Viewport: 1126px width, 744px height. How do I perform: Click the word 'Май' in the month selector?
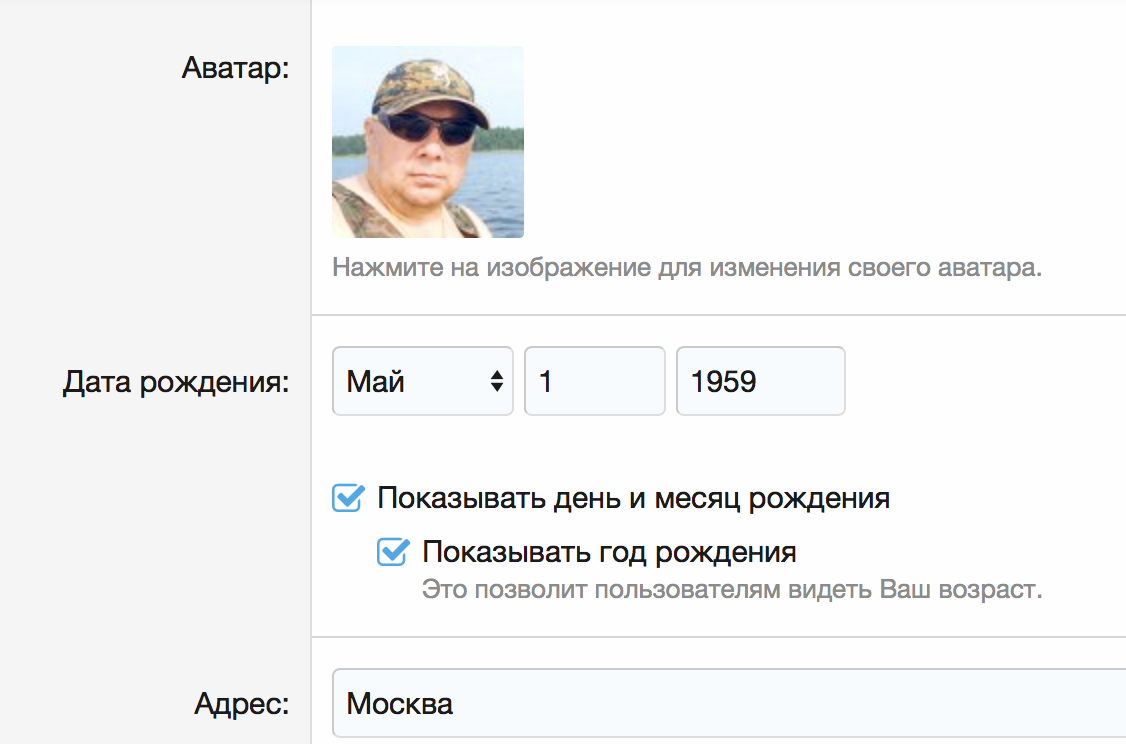[x=376, y=381]
